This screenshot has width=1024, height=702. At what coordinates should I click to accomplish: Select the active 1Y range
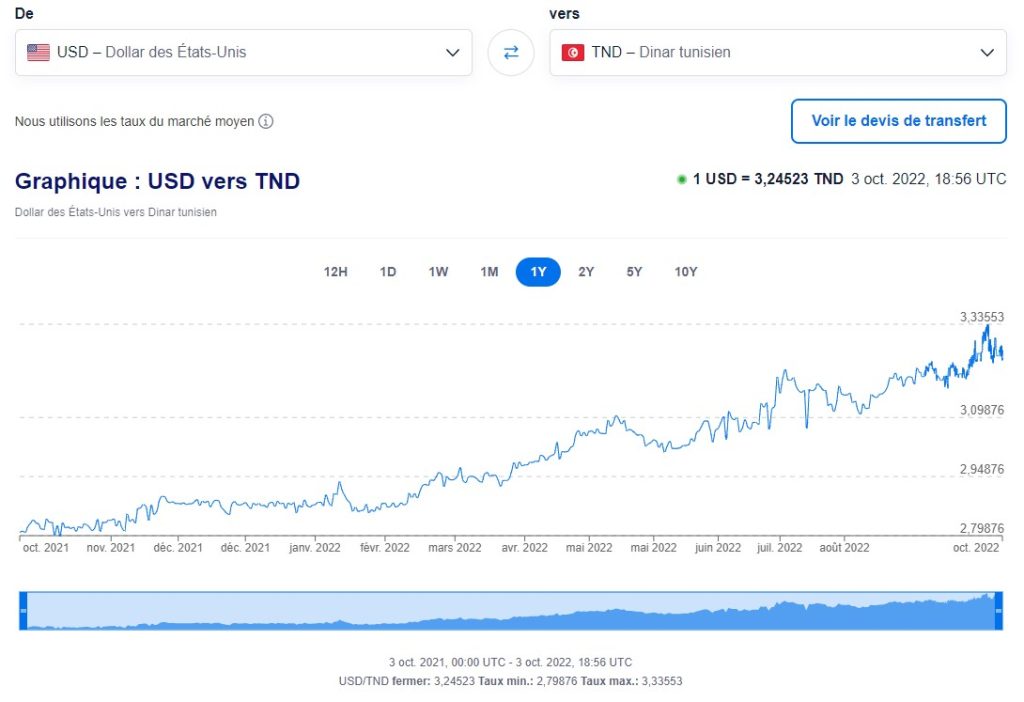[538, 272]
